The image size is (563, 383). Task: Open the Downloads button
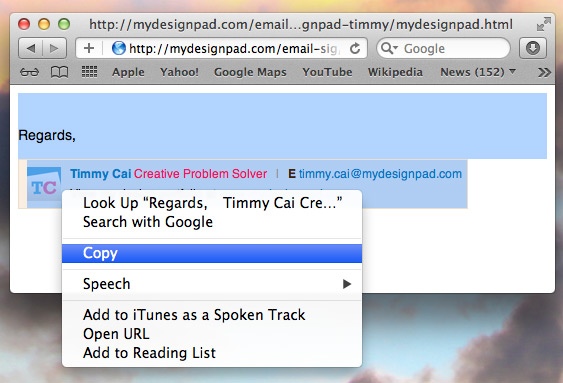click(533, 48)
